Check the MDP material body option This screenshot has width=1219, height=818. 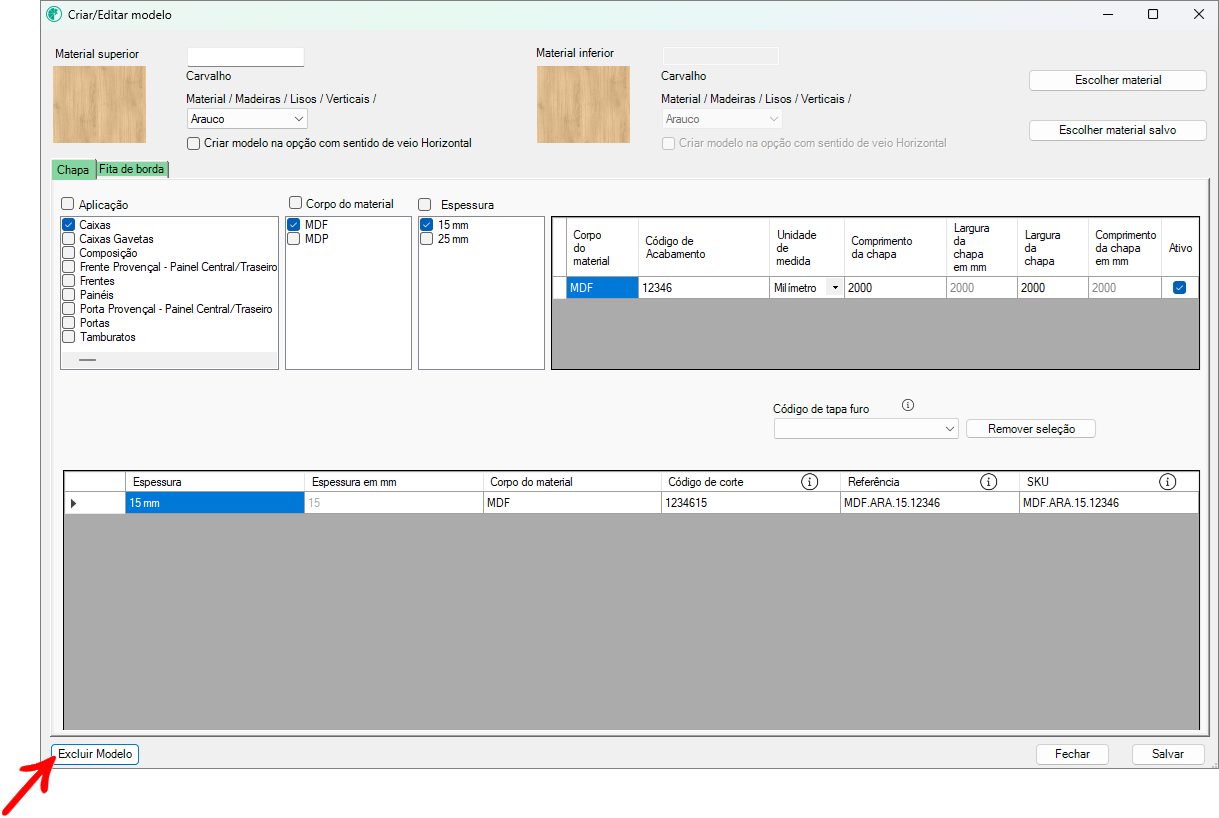pyautogui.click(x=294, y=239)
